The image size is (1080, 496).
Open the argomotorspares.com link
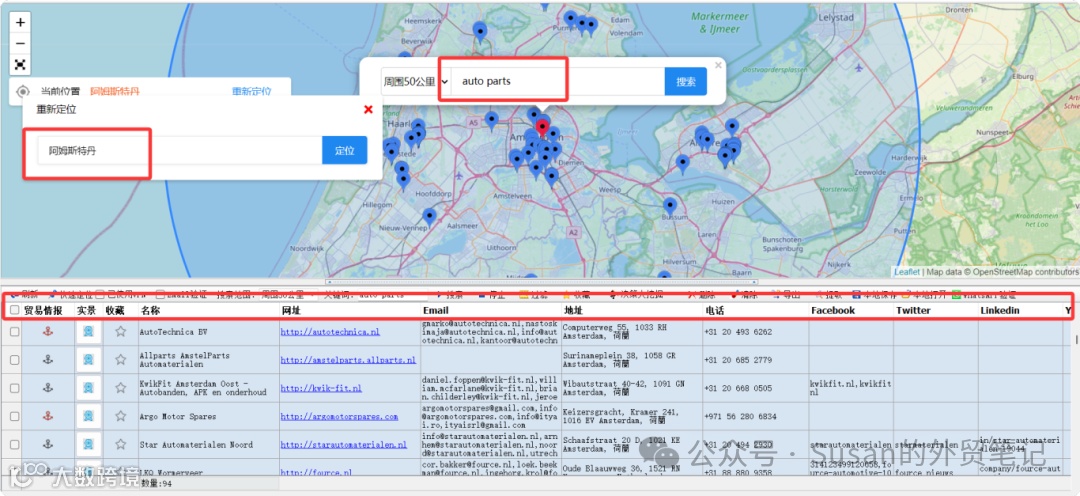tap(339, 417)
